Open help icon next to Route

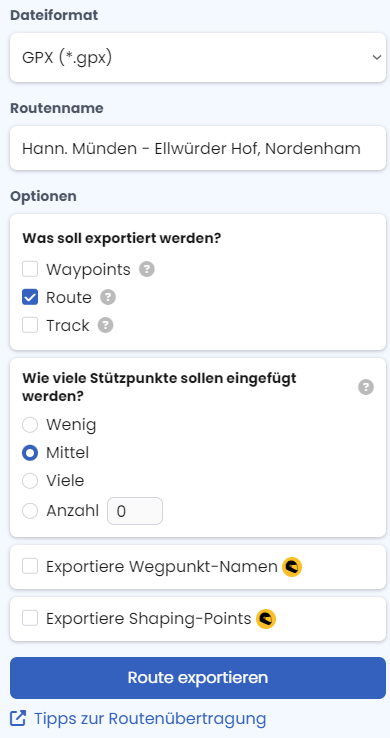(108, 297)
